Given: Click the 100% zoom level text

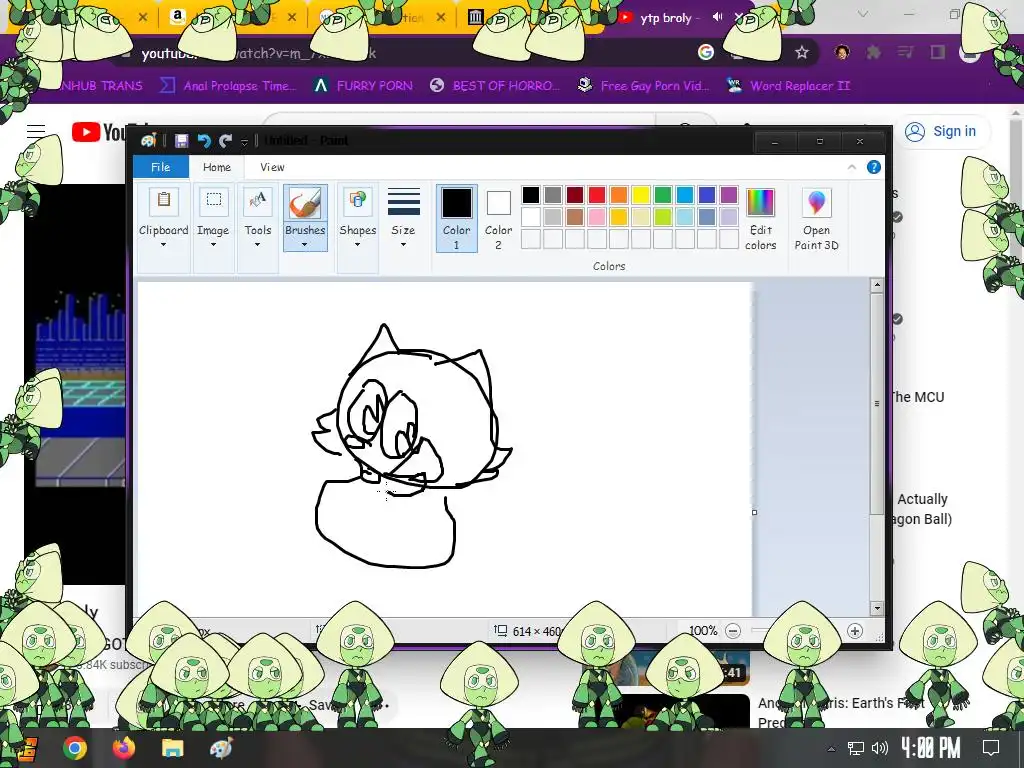Looking at the screenshot, I should (x=703, y=631).
